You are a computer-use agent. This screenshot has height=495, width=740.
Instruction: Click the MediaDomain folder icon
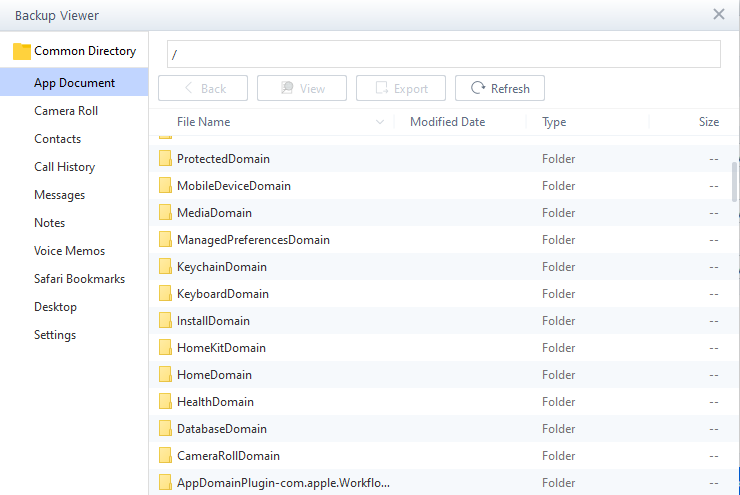click(165, 212)
